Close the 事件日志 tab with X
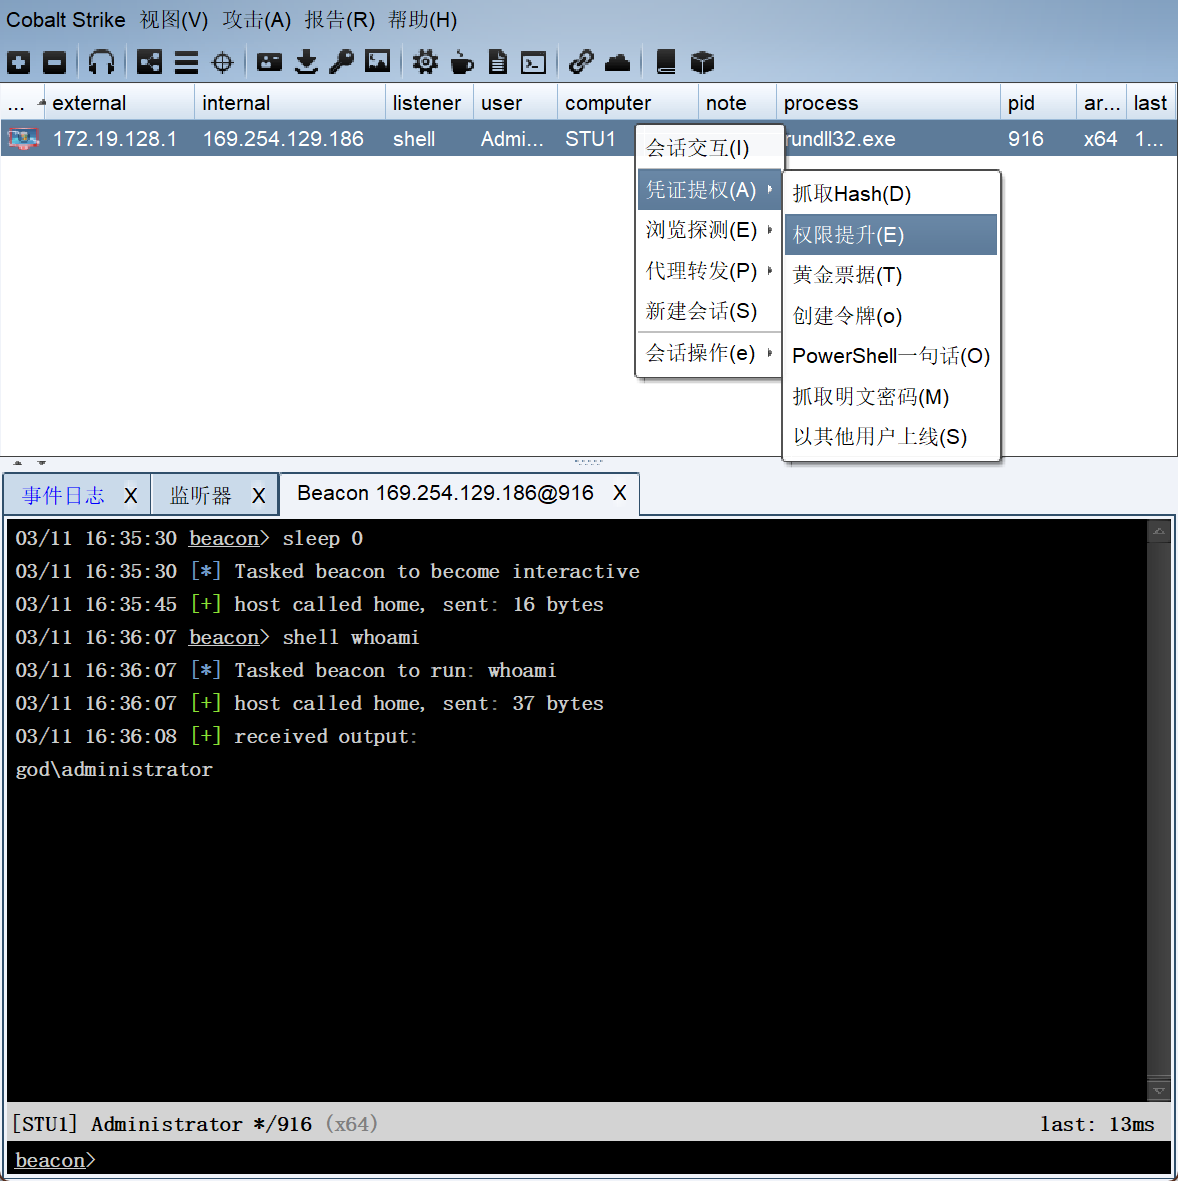Image resolution: width=1178 pixels, height=1181 pixels. pyautogui.click(x=130, y=495)
